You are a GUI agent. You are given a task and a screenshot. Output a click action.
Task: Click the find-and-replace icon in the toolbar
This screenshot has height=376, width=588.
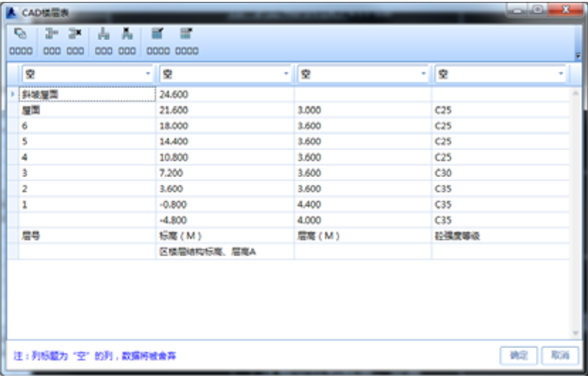coord(21,34)
